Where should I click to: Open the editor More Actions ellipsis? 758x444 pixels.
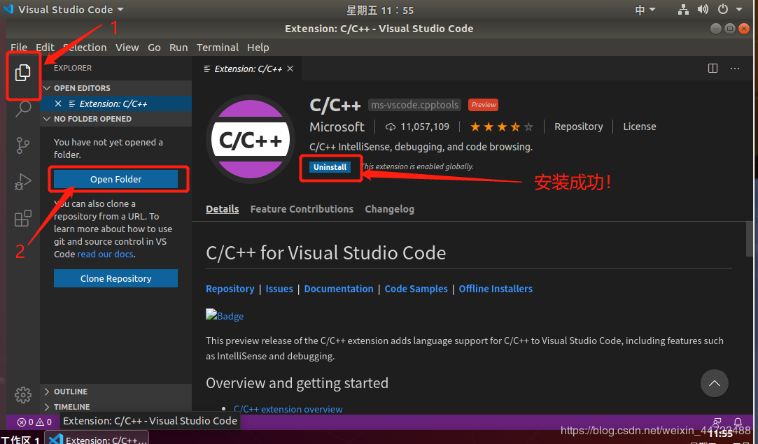(x=735, y=68)
